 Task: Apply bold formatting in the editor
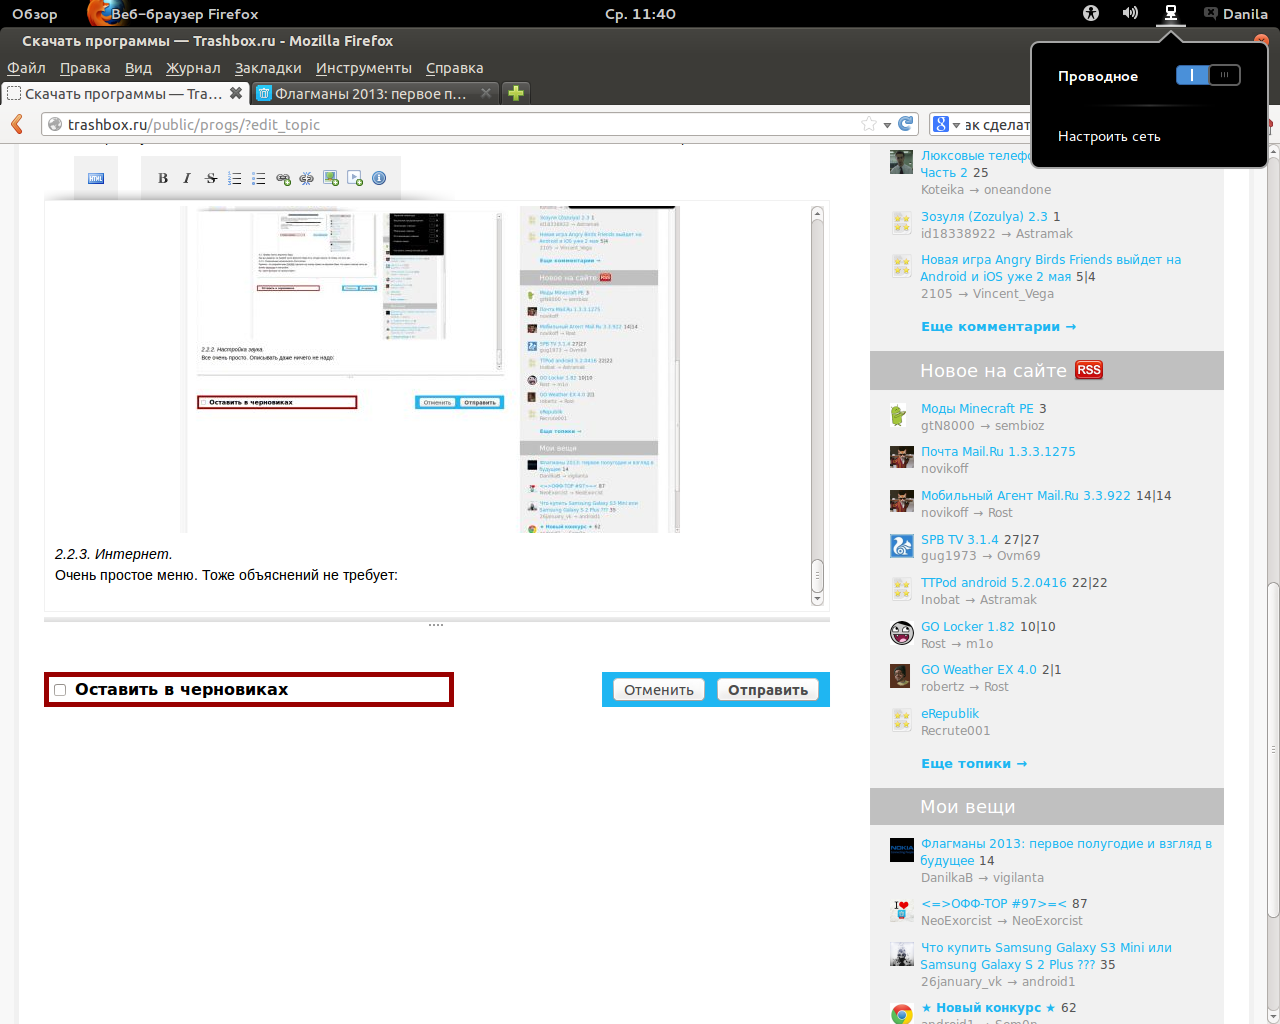pyautogui.click(x=163, y=178)
